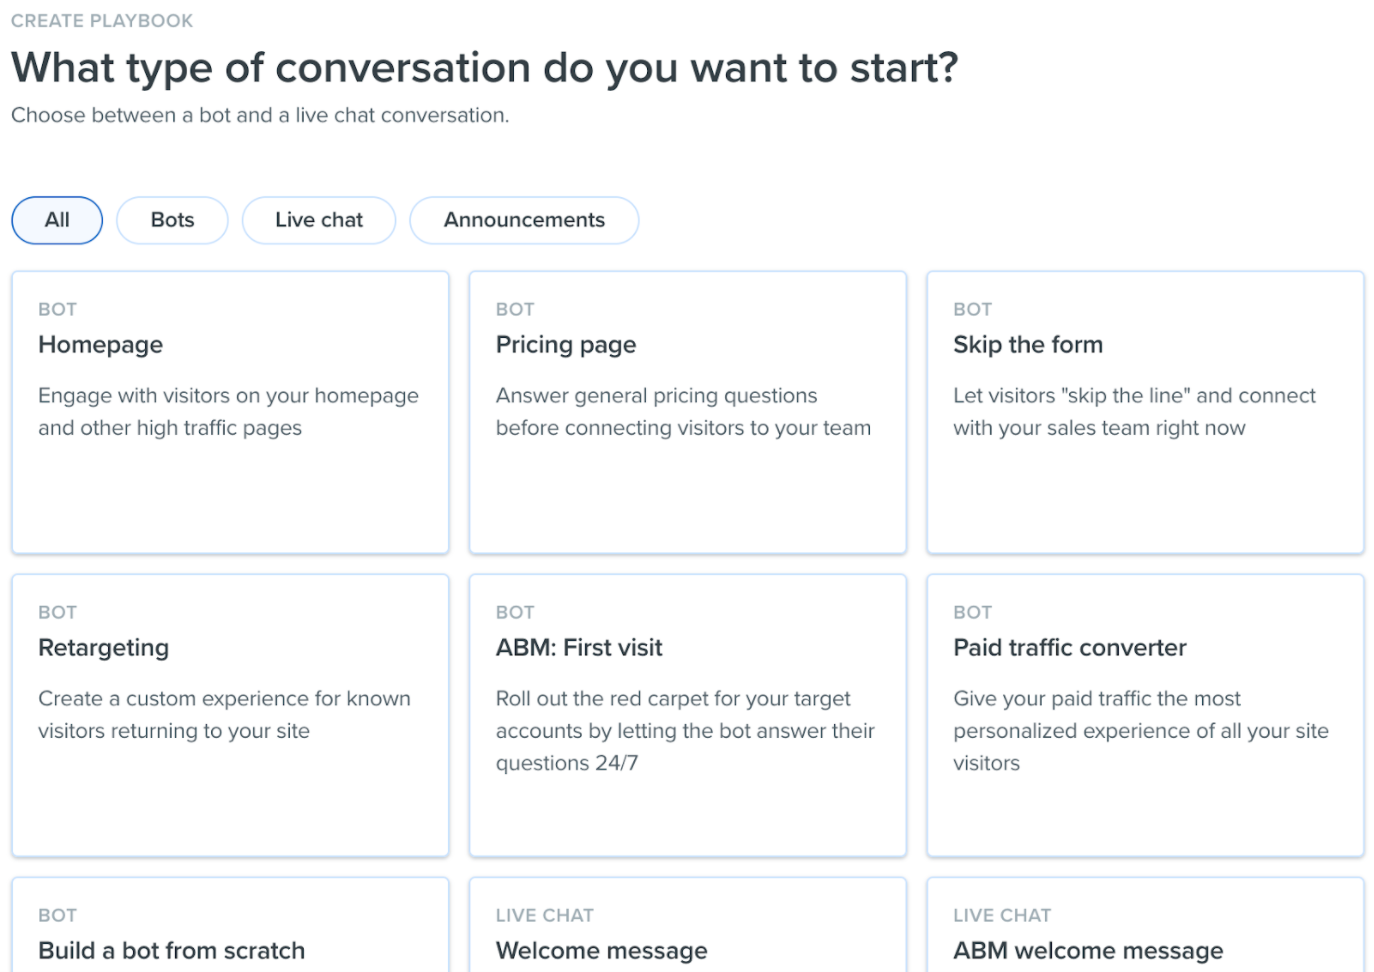Click the "Roll out the red carpet" description
This screenshot has height=972, width=1374.
(685, 730)
